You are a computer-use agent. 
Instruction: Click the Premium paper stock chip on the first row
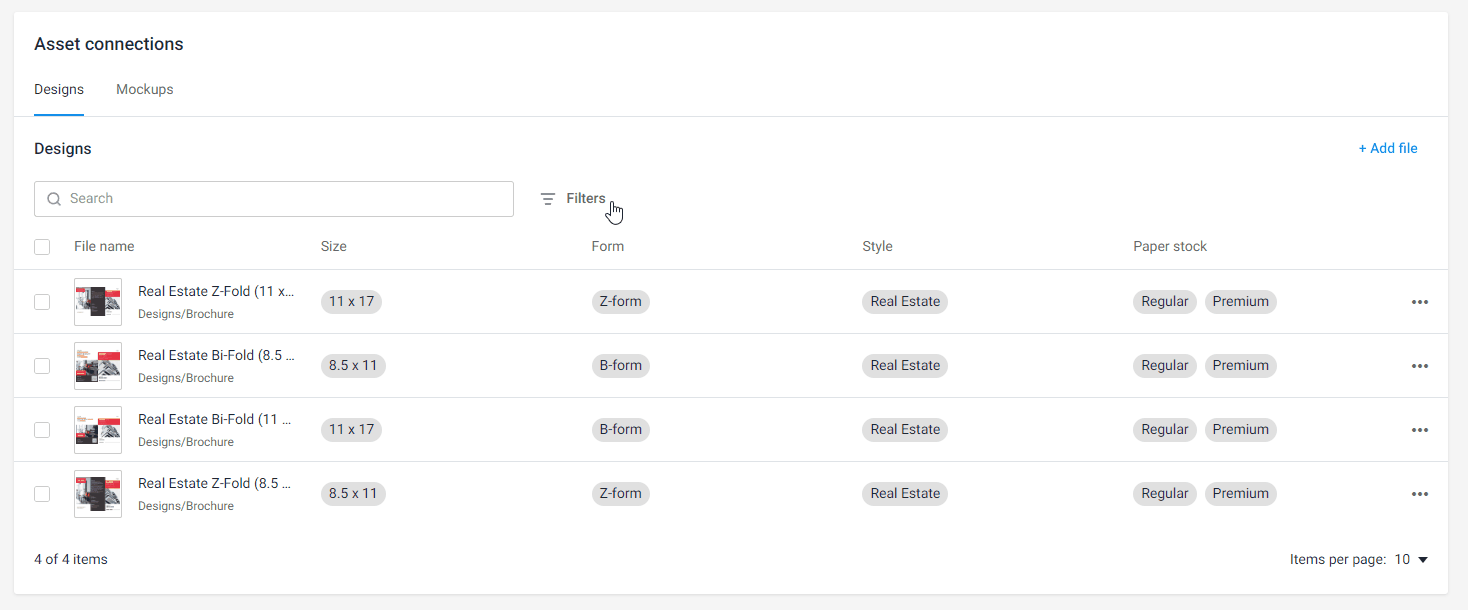(x=1240, y=301)
